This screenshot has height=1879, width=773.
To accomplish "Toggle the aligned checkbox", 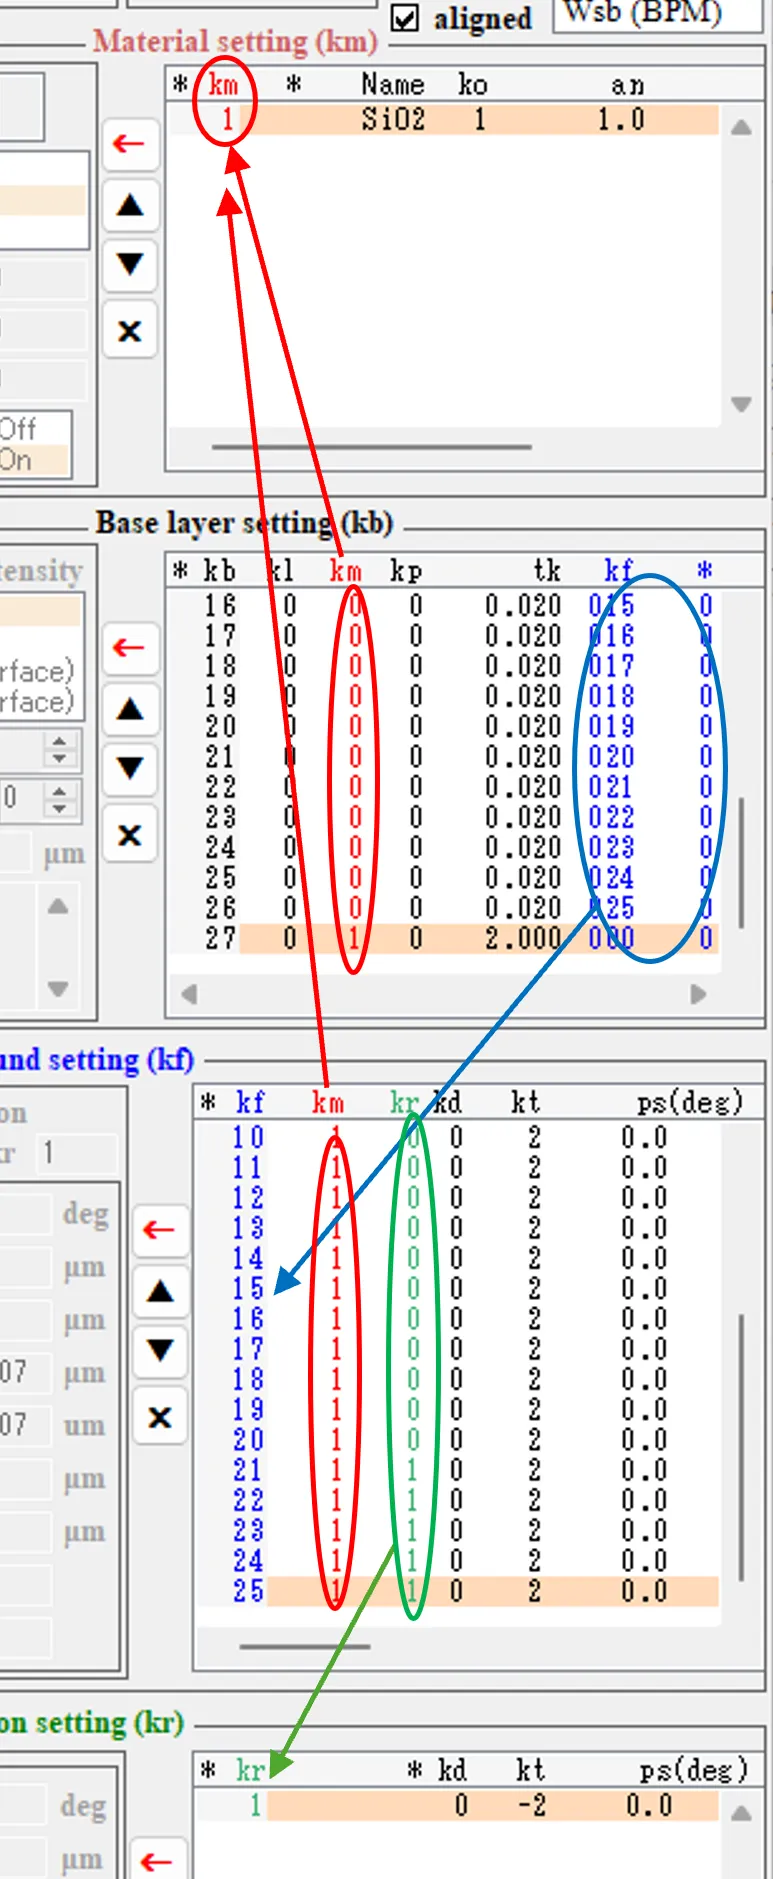I will pos(404,18).
